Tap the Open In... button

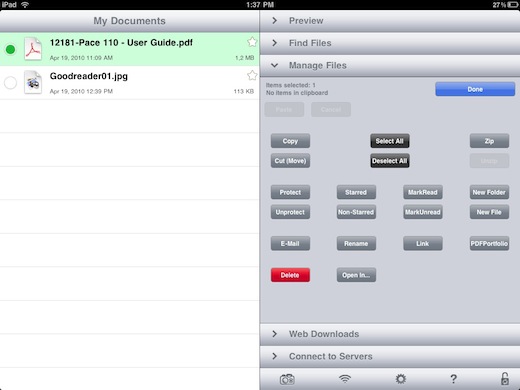356,275
